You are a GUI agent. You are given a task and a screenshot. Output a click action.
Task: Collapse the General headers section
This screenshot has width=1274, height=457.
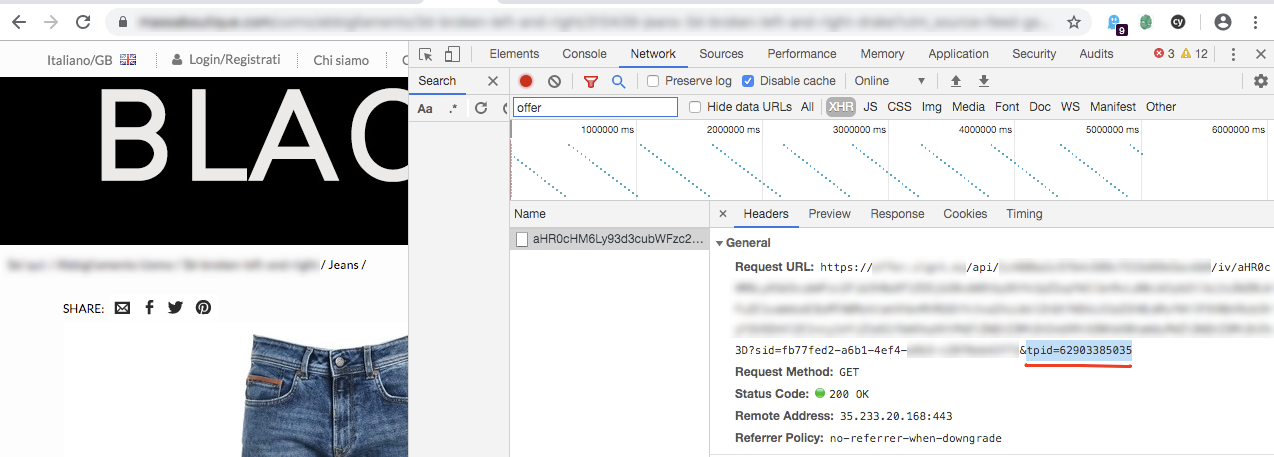coord(720,243)
